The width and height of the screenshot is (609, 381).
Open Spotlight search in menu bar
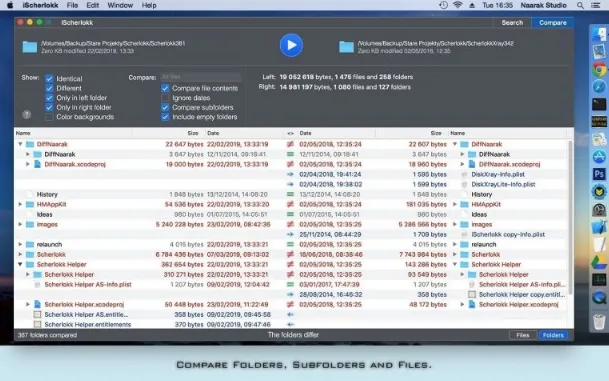pos(580,5)
